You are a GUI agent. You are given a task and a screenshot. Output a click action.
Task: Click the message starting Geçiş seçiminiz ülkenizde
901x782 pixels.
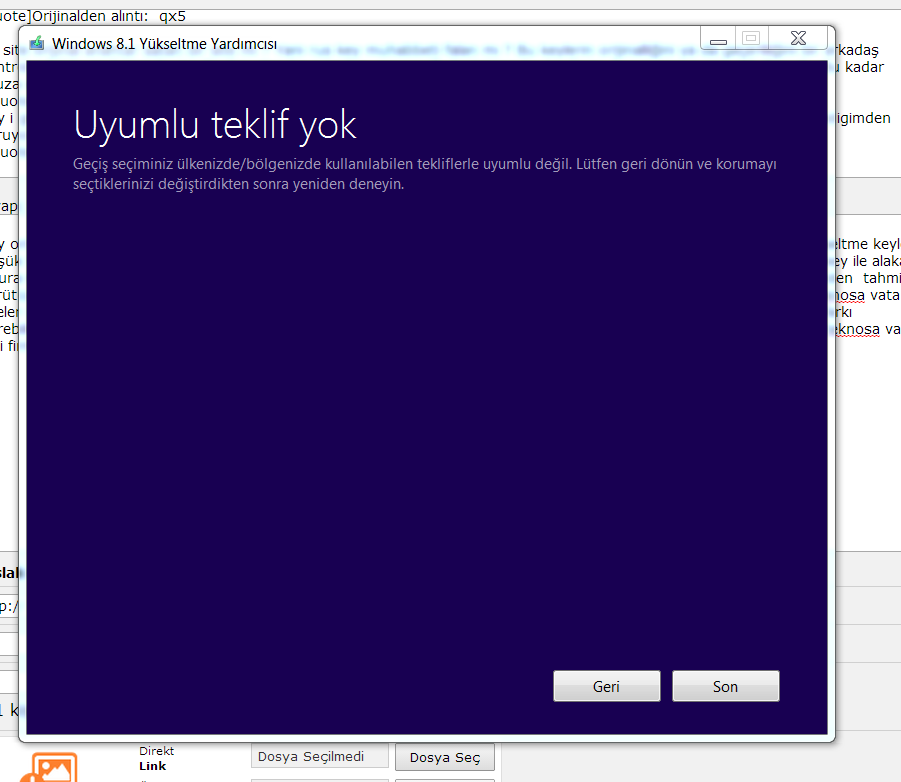coord(425,174)
